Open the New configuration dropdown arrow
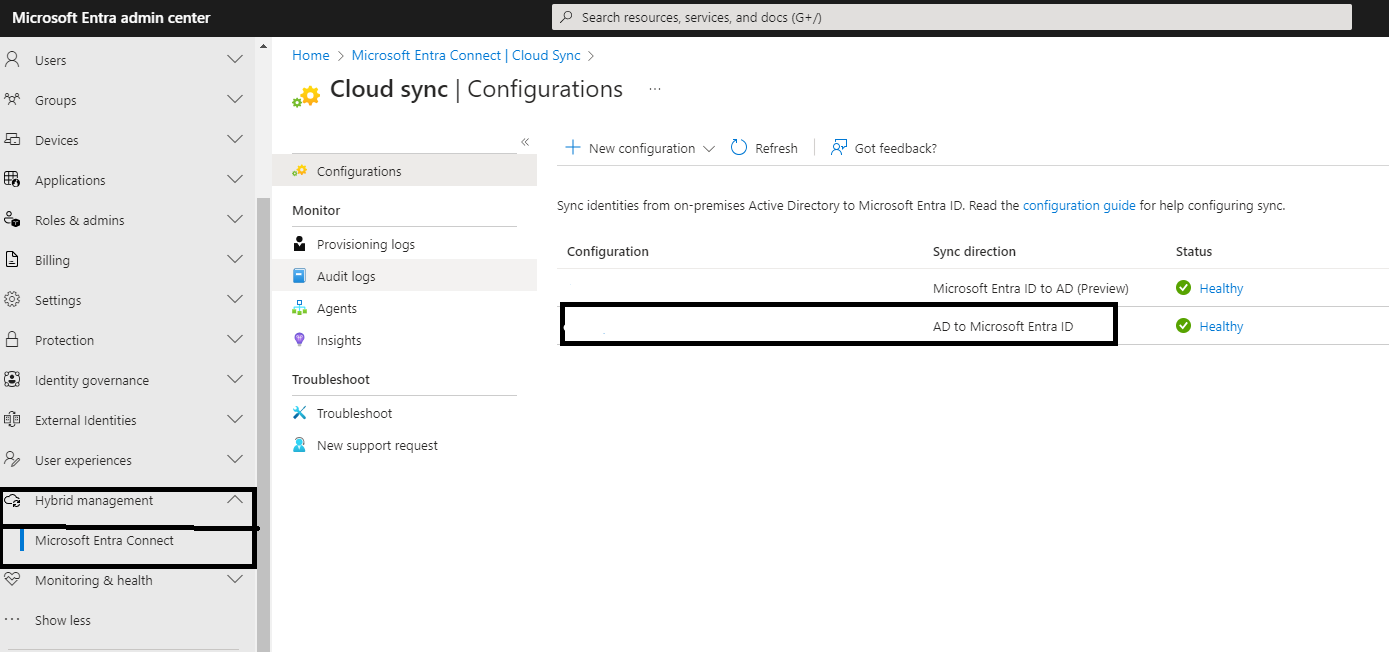This screenshot has height=652, width=1389. [x=709, y=149]
